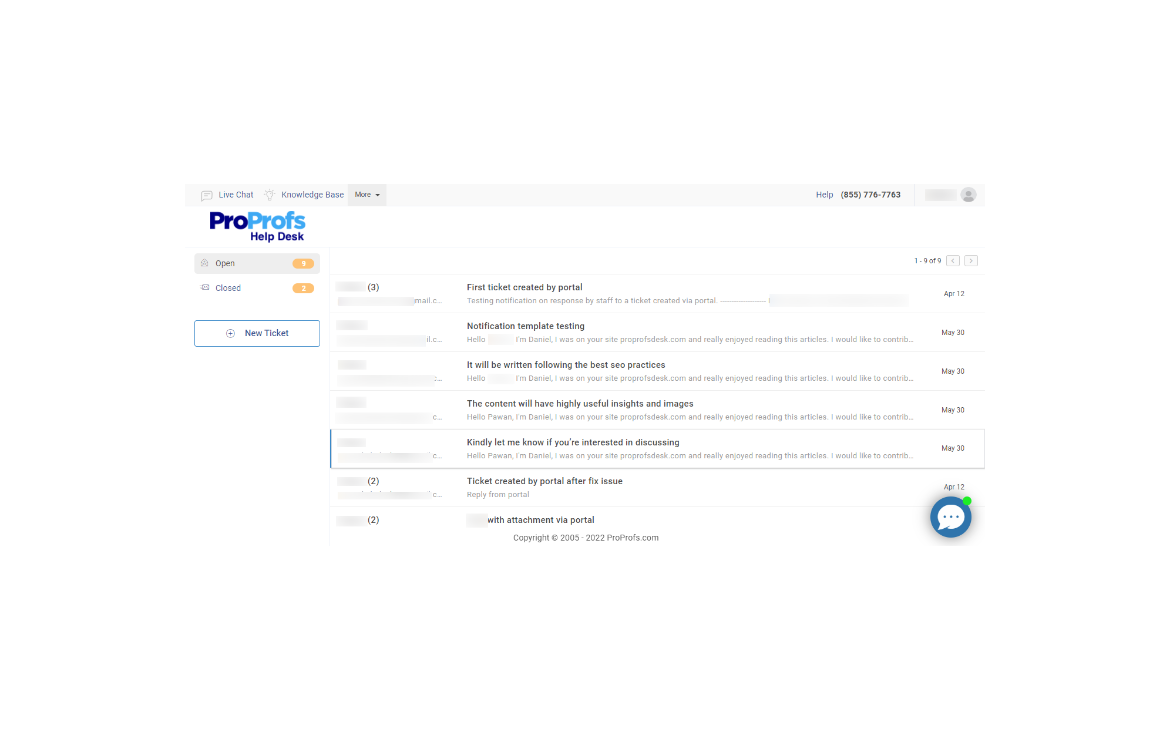Click the Live Chat speech bubble icon

pyautogui.click(x=206, y=195)
